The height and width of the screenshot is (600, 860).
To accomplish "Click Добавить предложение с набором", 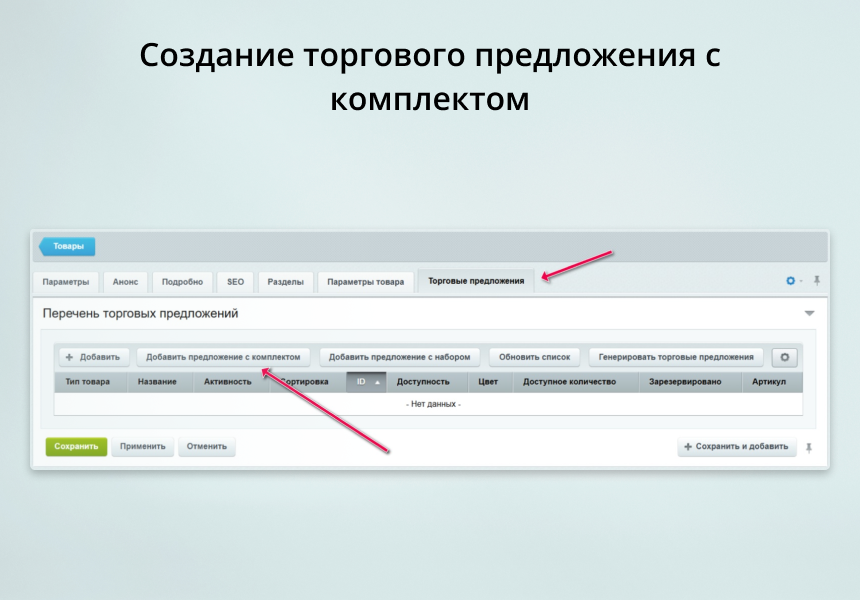I will click(x=399, y=357).
